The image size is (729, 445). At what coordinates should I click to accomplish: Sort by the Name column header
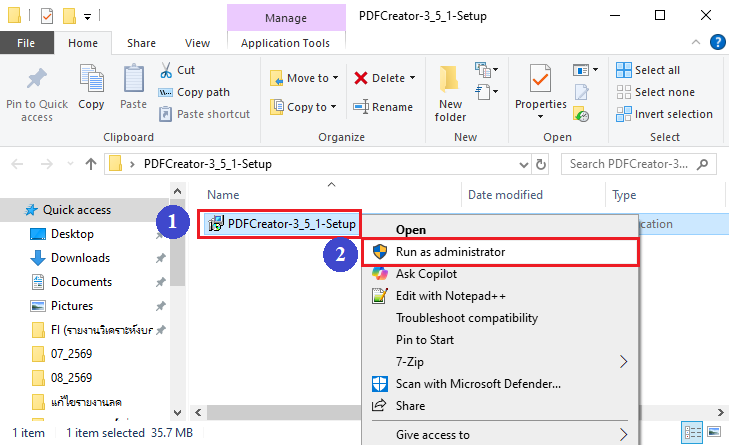(223, 194)
